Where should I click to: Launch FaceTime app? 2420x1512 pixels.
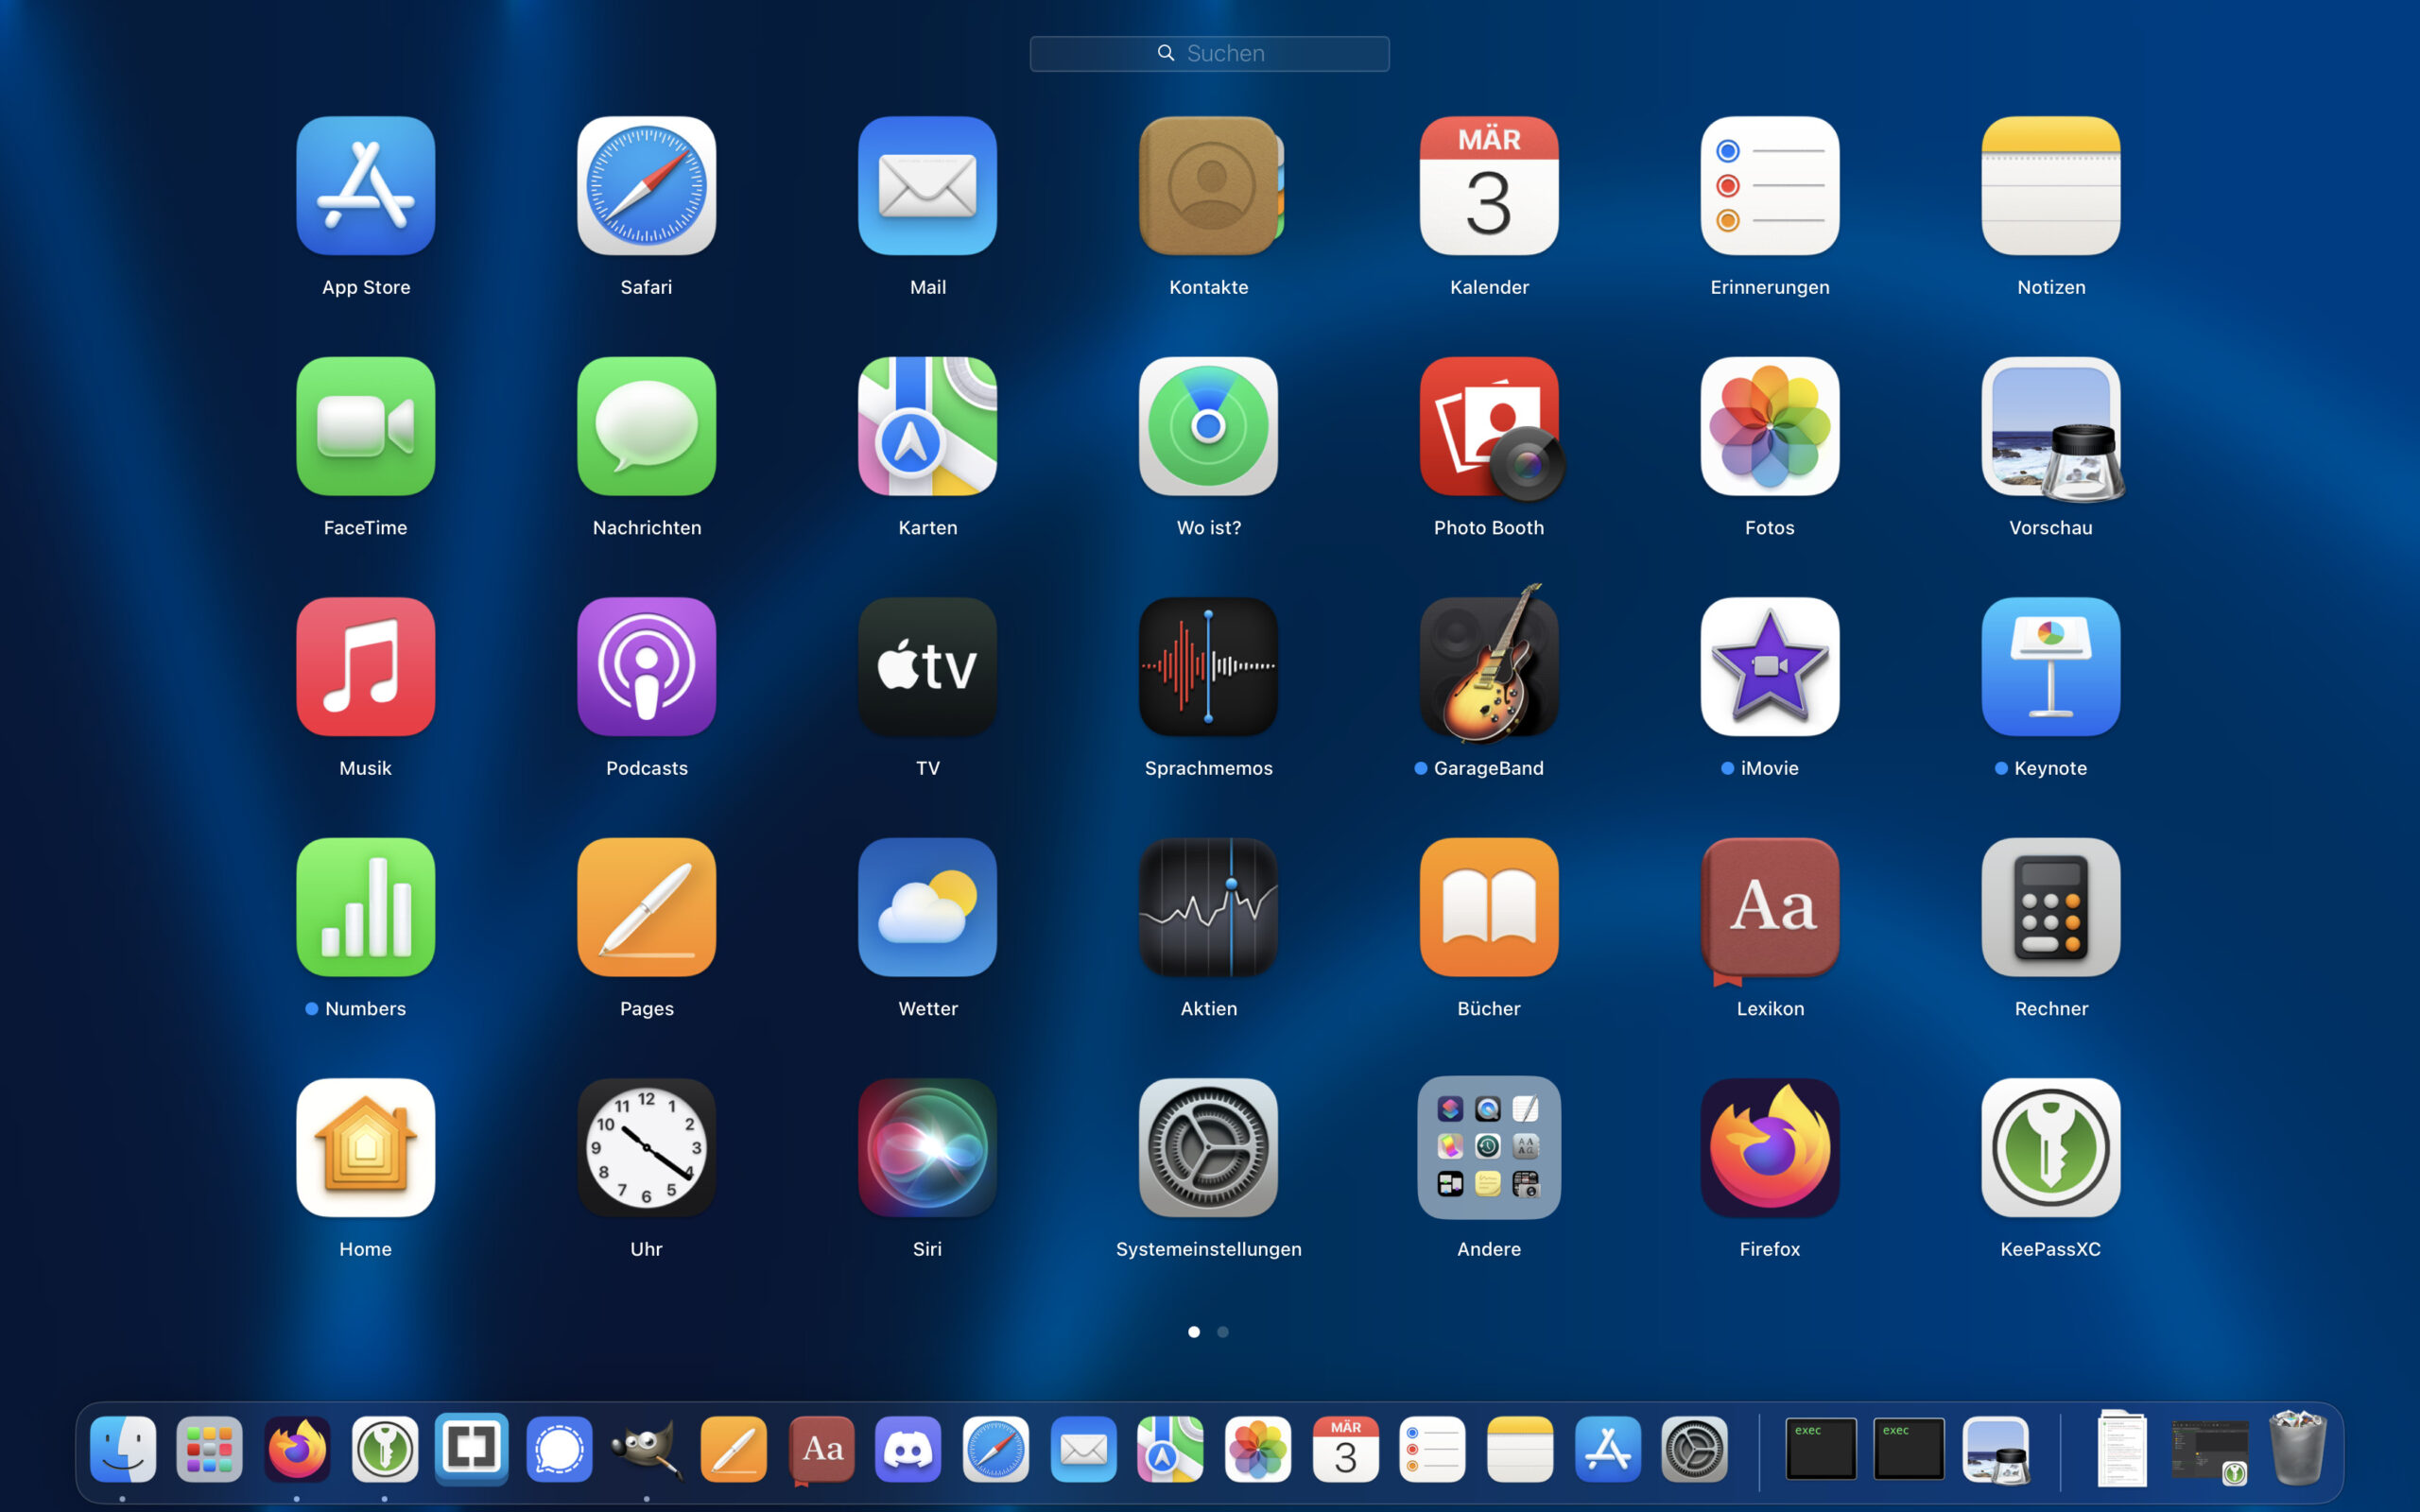click(x=365, y=427)
